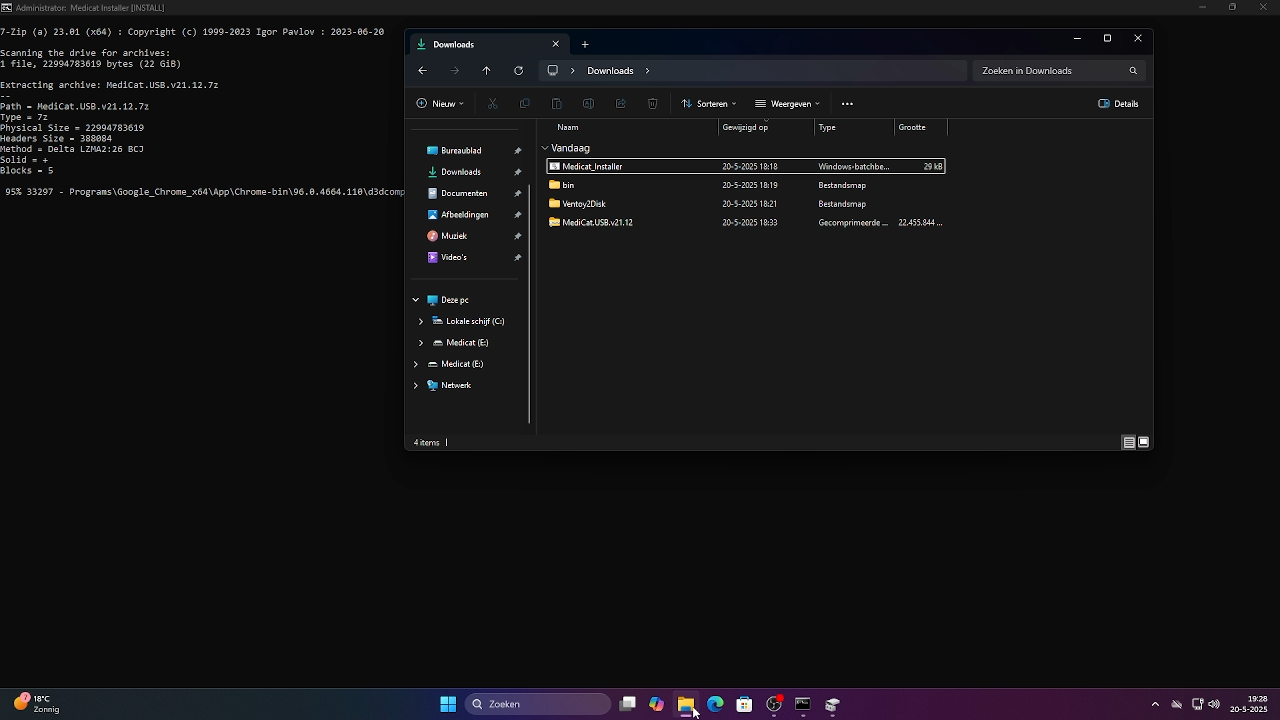Open Muziek in sidebar

pyautogui.click(x=454, y=236)
